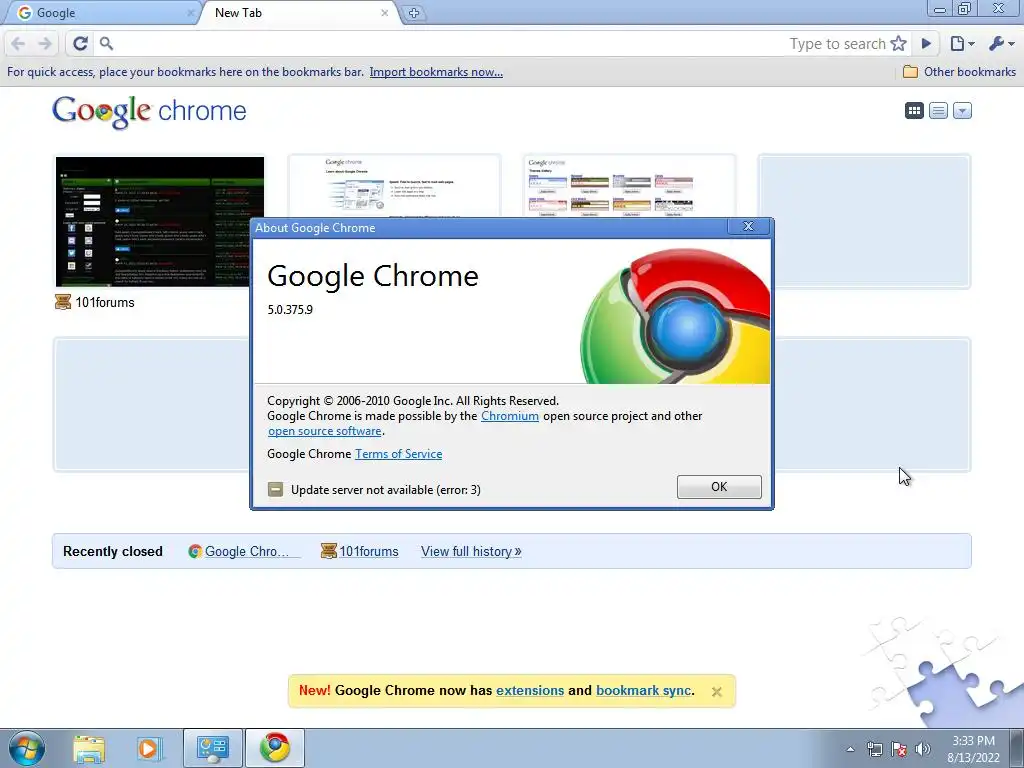Click View full history link
This screenshot has width=1024, height=768.
click(x=471, y=551)
